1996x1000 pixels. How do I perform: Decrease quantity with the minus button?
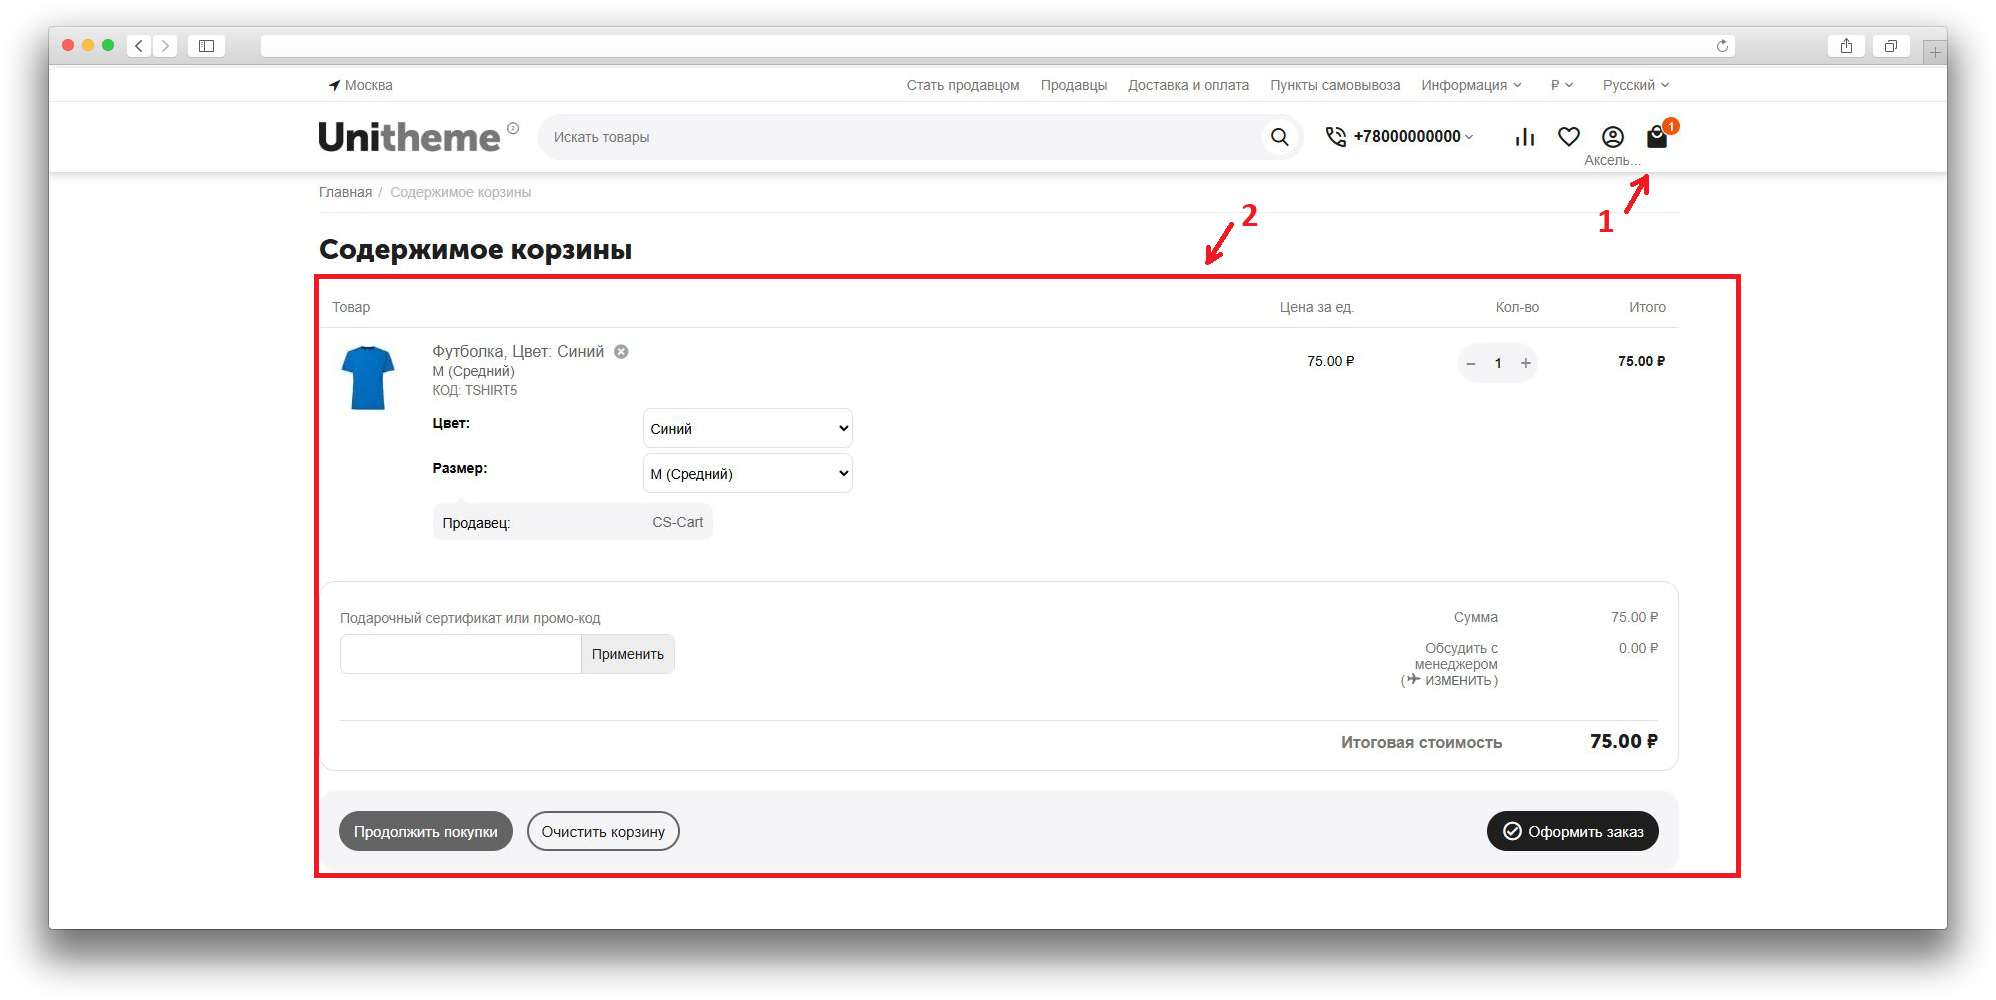click(1470, 363)
